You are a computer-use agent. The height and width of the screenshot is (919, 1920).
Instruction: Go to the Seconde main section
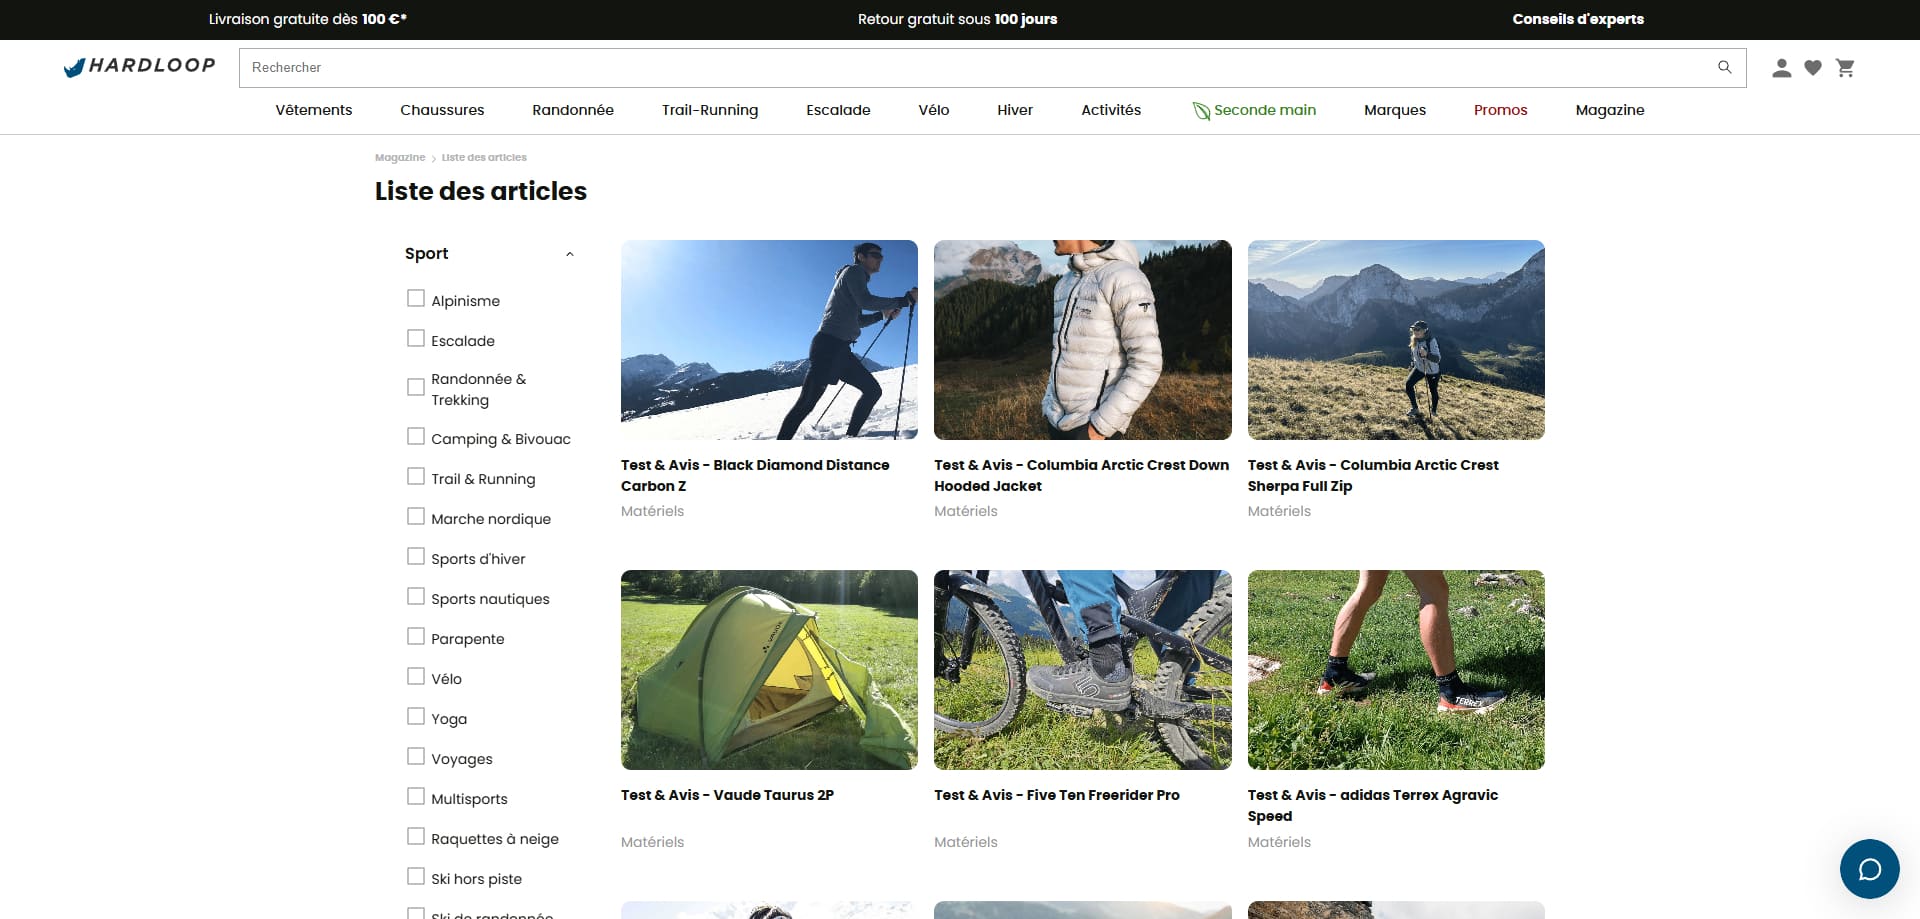click(1265, 110)
